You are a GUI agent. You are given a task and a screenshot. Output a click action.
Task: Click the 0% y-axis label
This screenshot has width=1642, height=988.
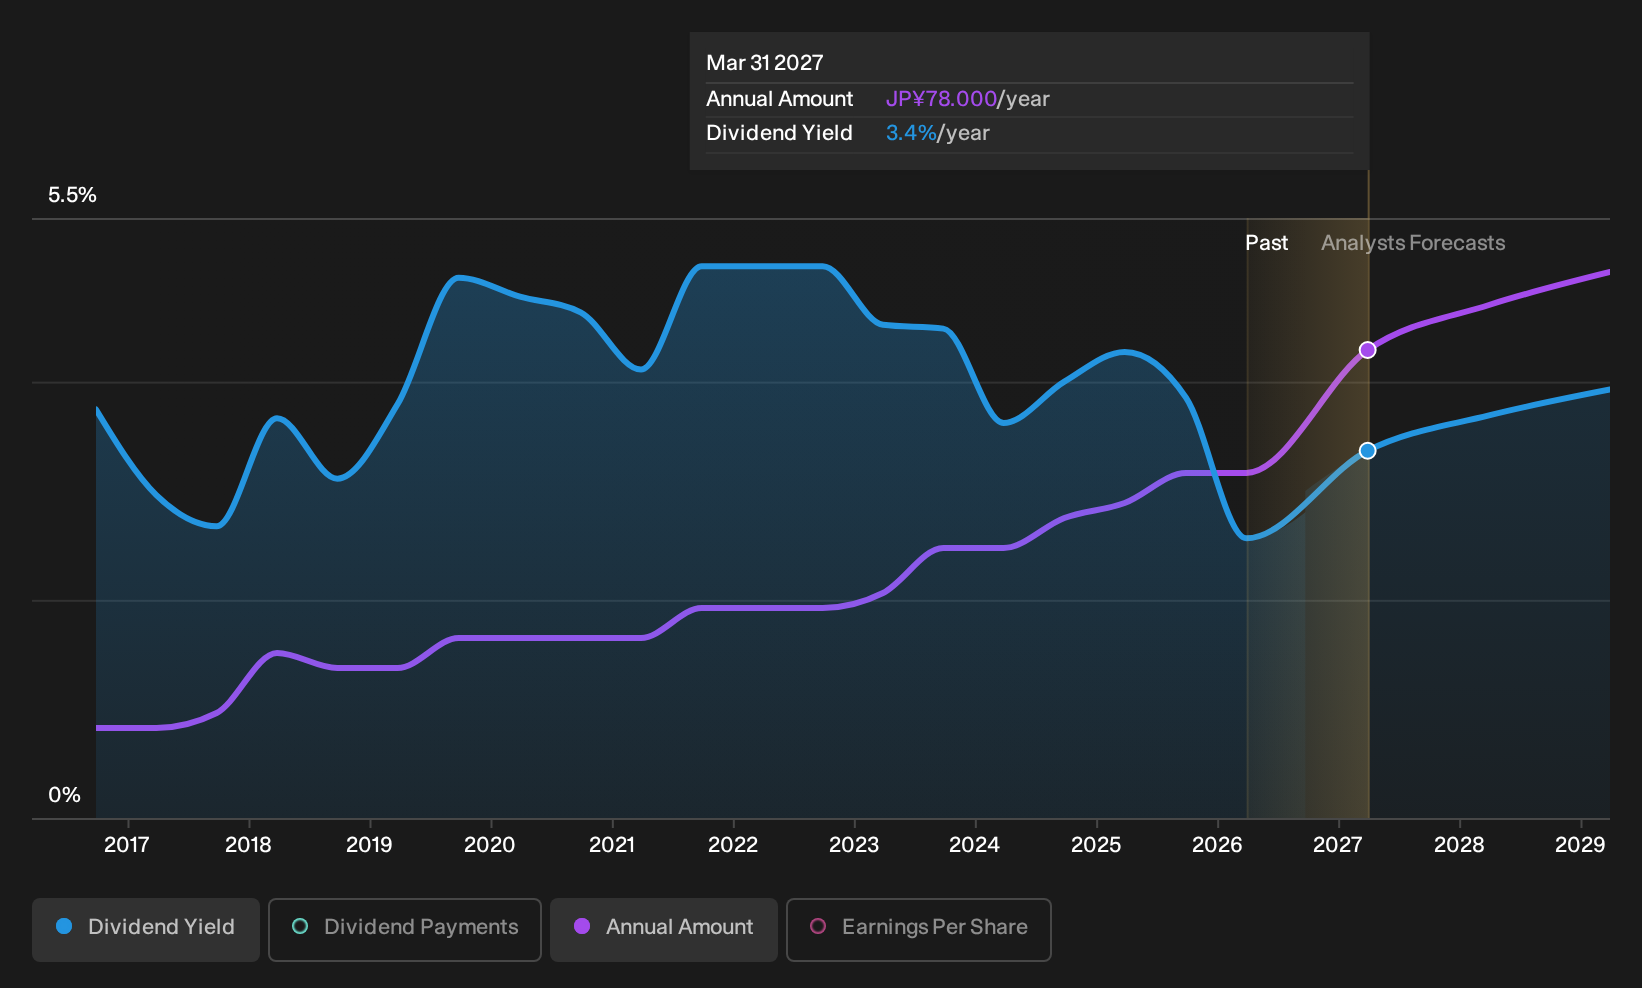64,795
